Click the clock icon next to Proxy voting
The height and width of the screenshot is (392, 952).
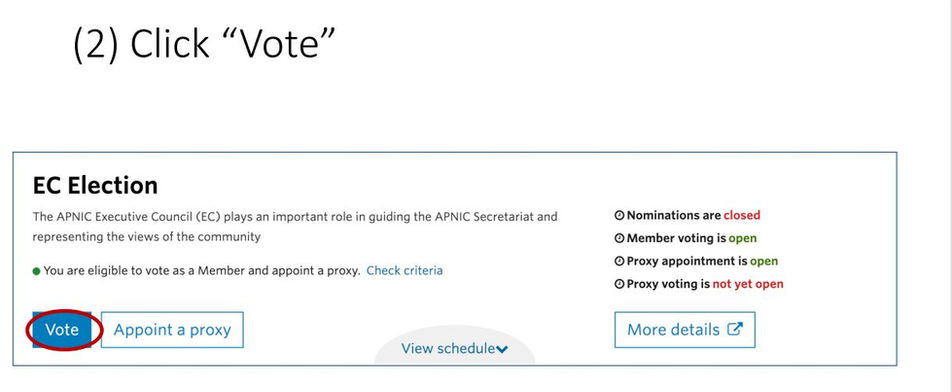[619, 284]
